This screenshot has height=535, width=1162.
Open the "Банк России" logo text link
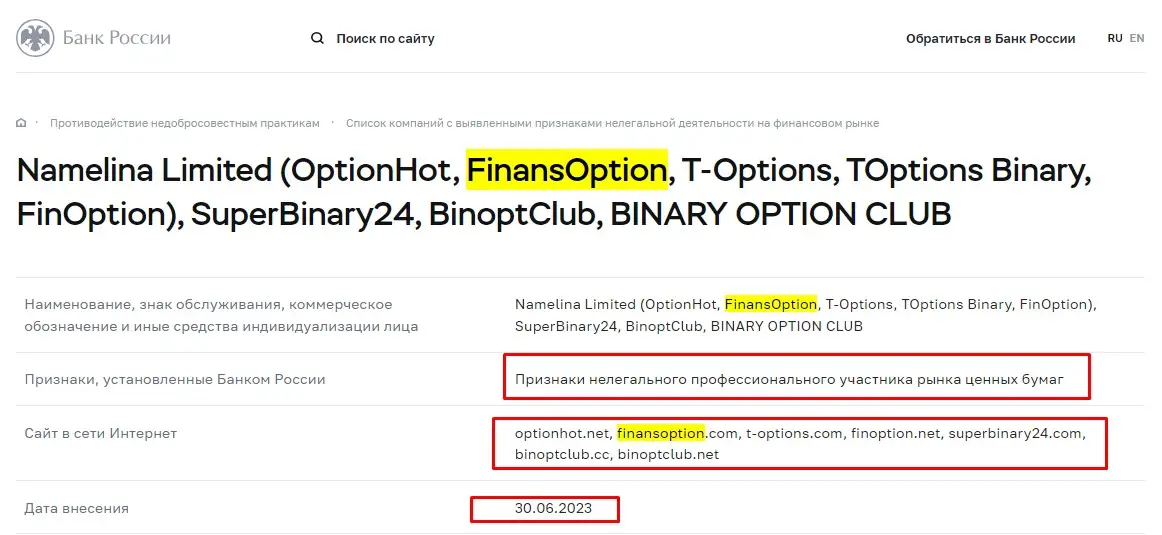click(x=116, y=39)
